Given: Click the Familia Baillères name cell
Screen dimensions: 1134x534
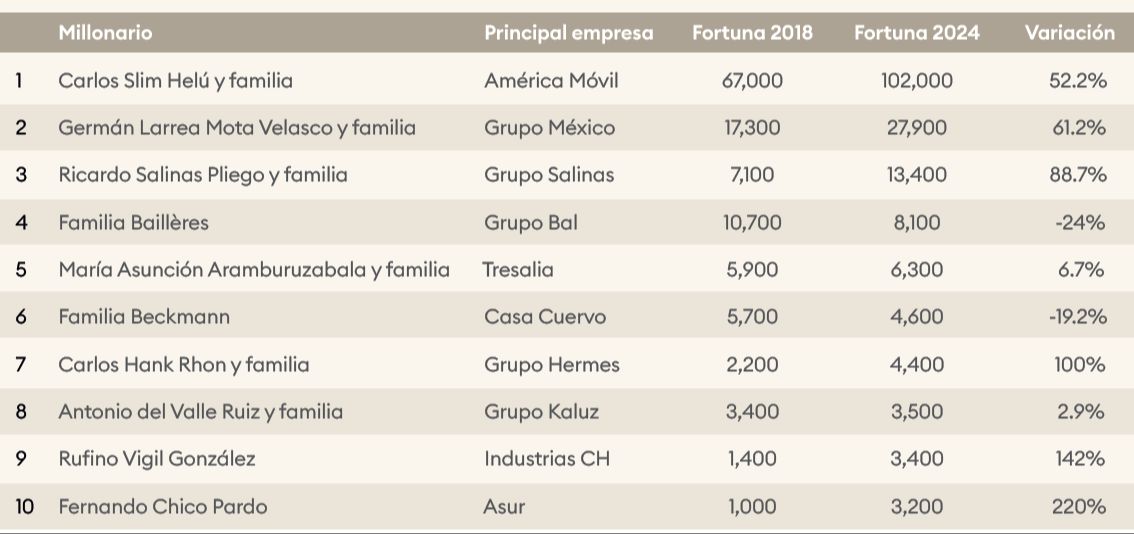Looking at the screenshot, I should tap(133, 222).
